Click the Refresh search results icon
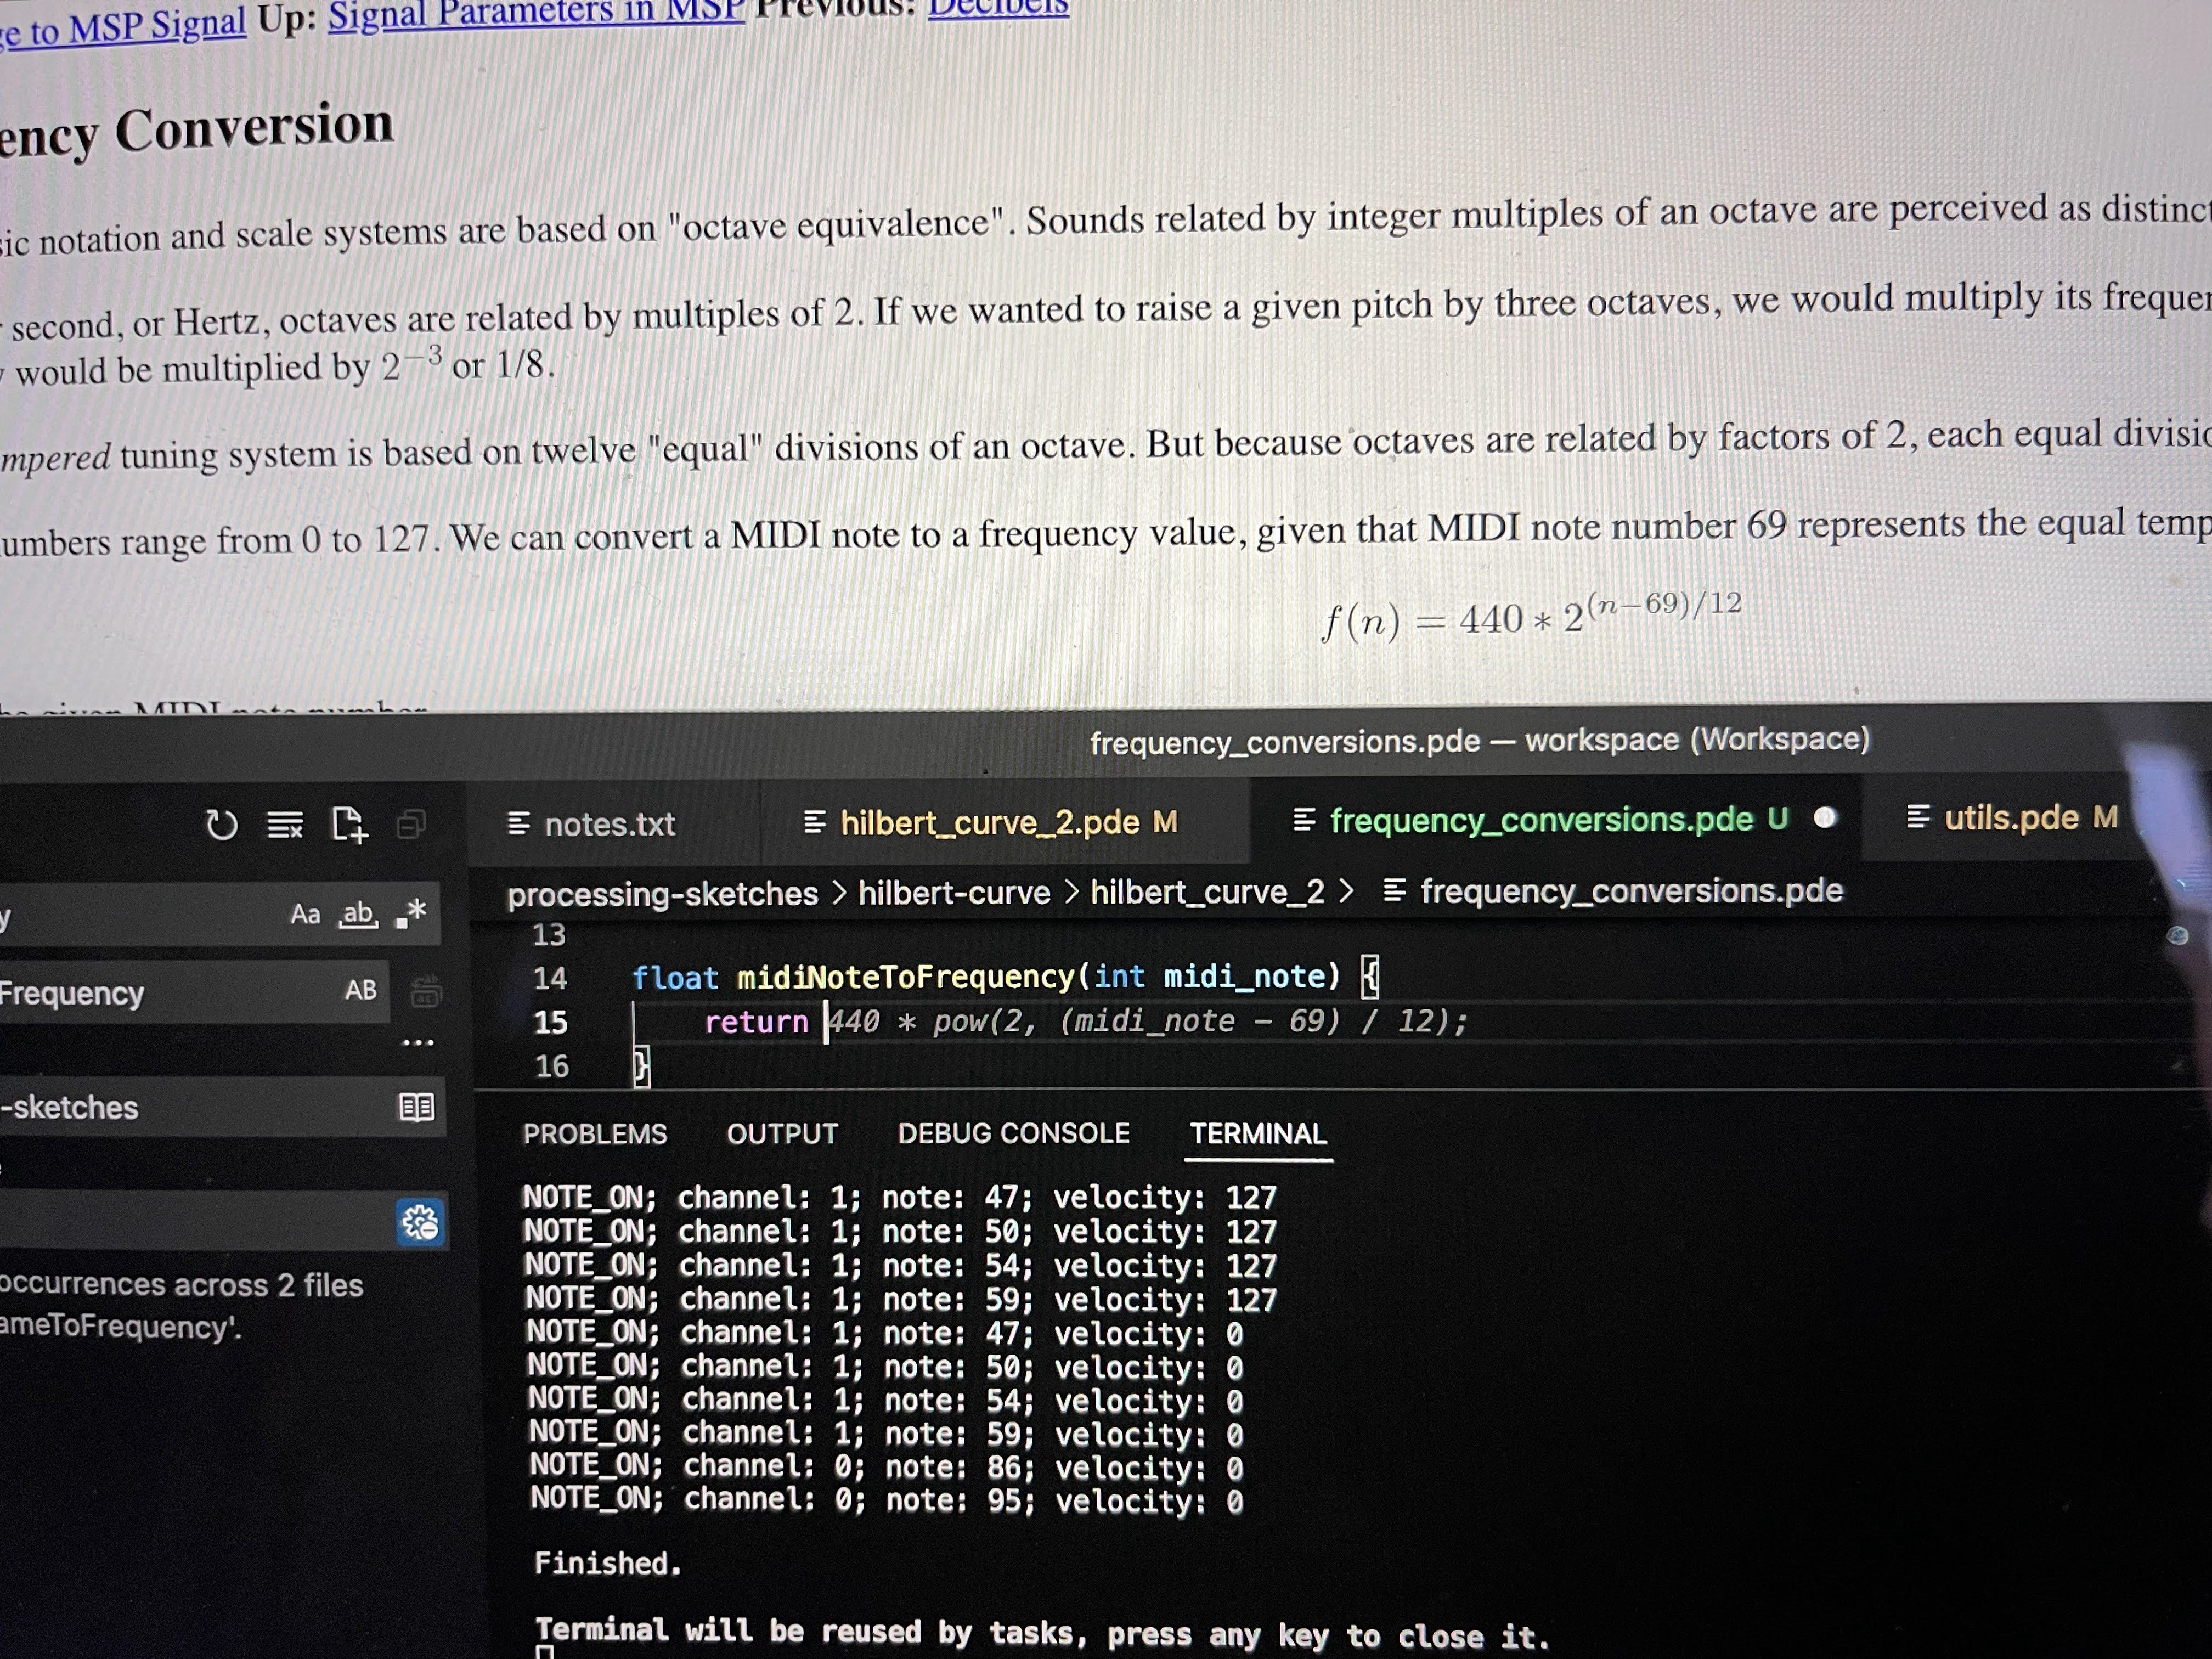The width and height of the screenshot is (2212, 1659). click(x=221, y=825)
